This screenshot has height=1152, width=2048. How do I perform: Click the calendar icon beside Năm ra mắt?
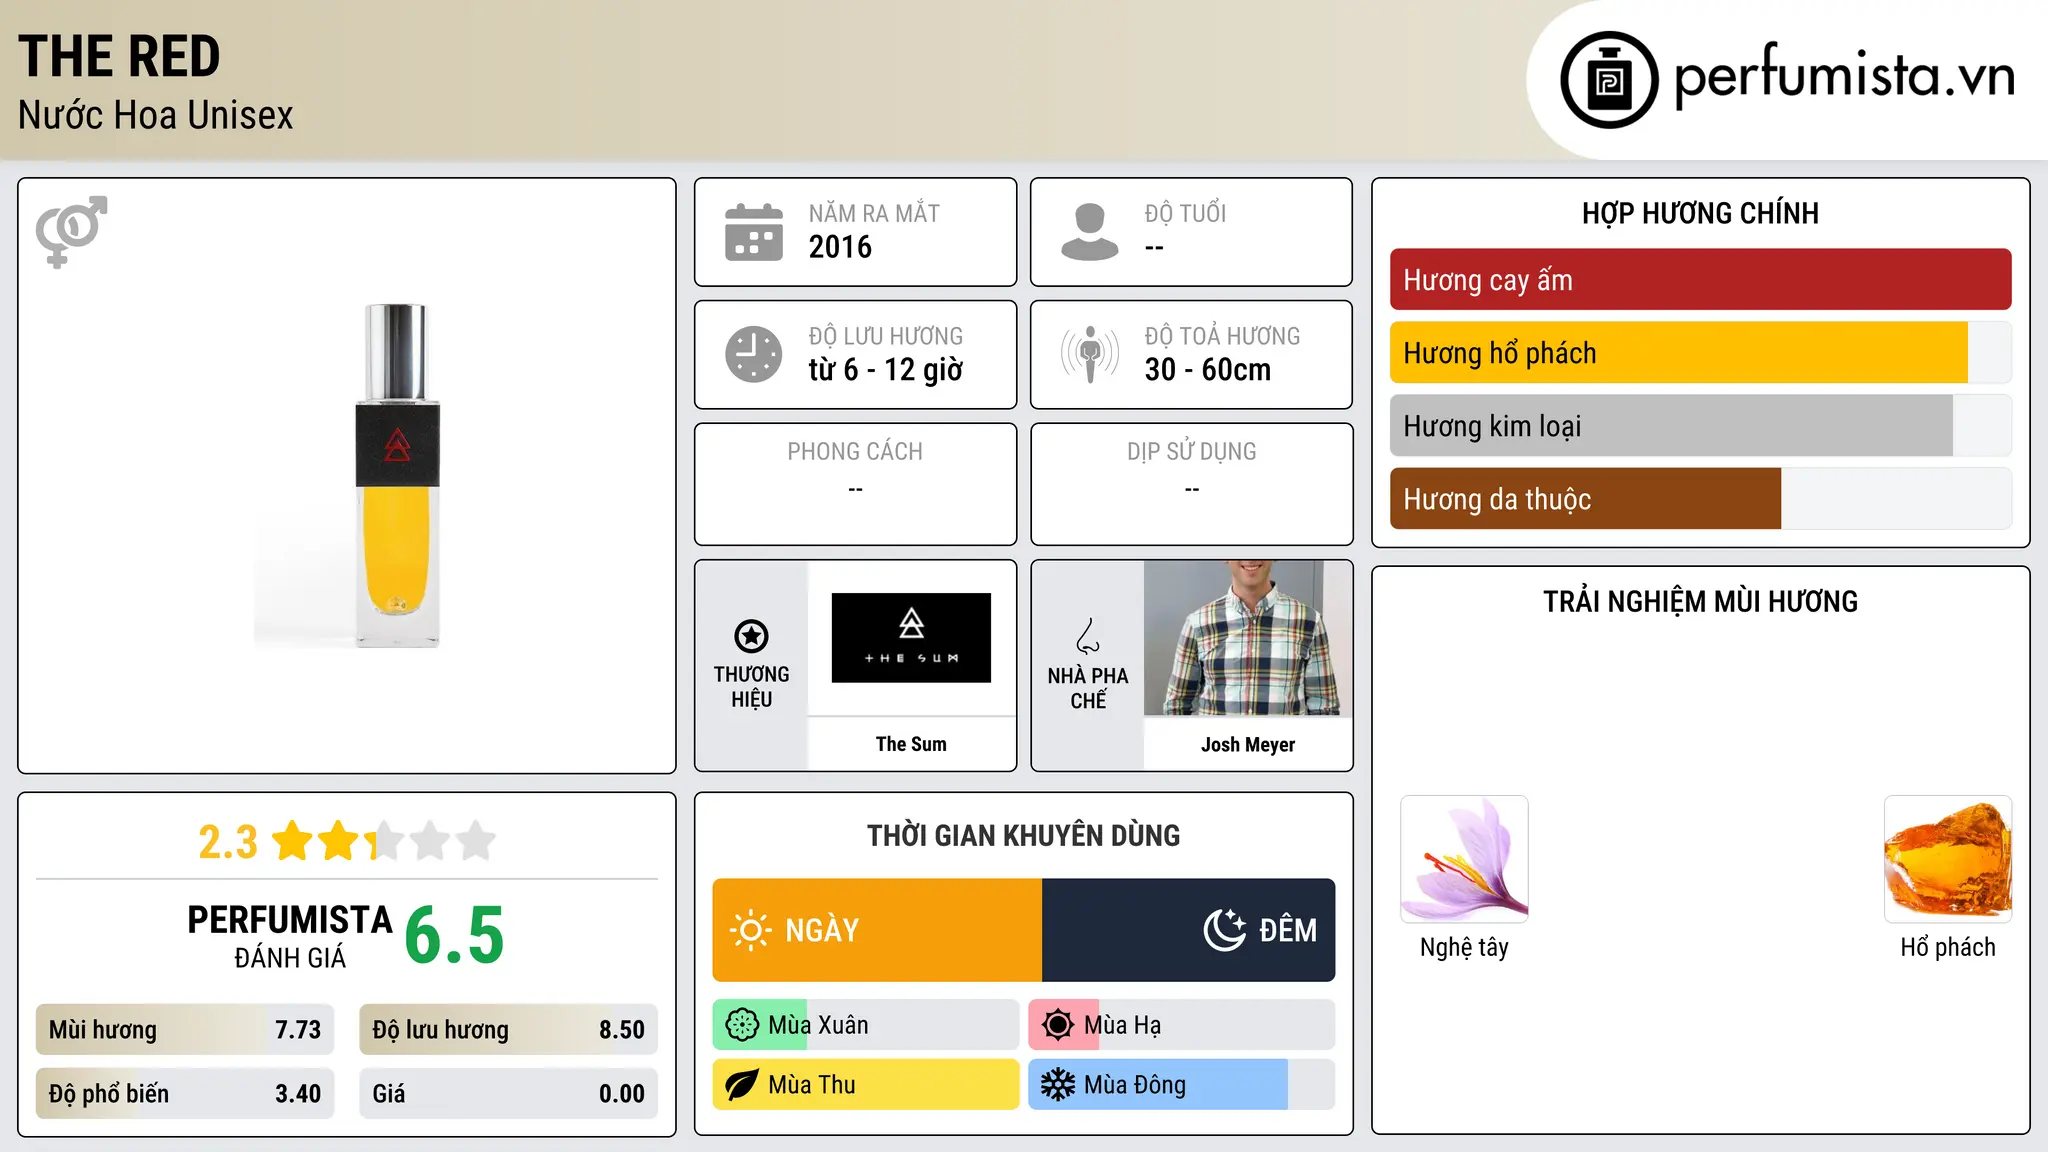(754, 232)
